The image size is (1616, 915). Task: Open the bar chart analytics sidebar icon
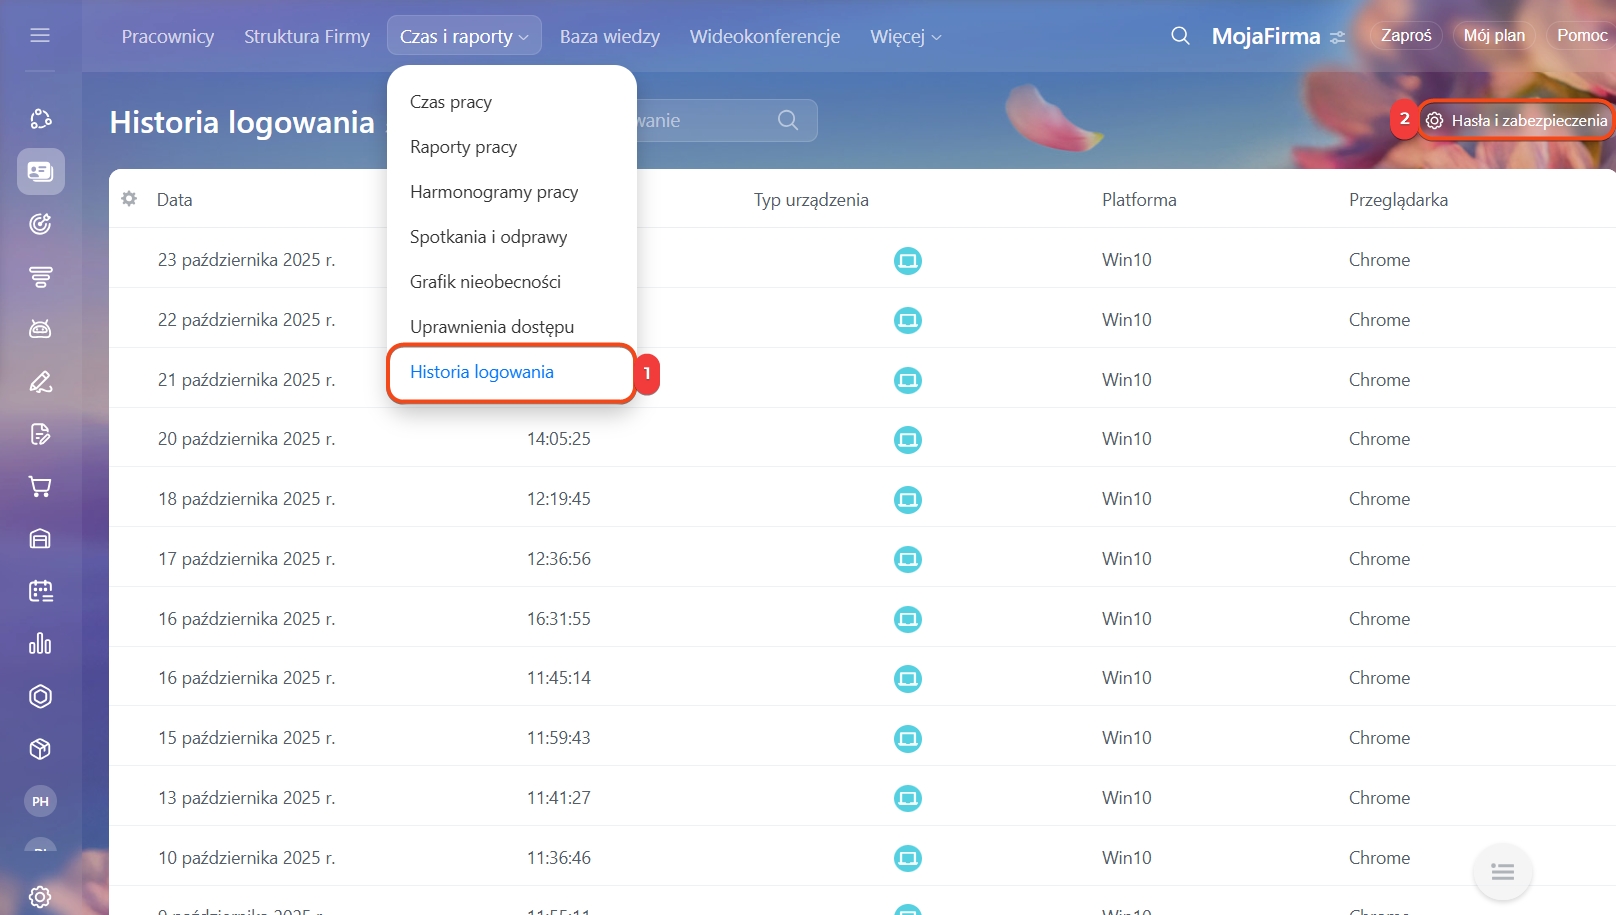pyautogui.click(x=40, y=644)
